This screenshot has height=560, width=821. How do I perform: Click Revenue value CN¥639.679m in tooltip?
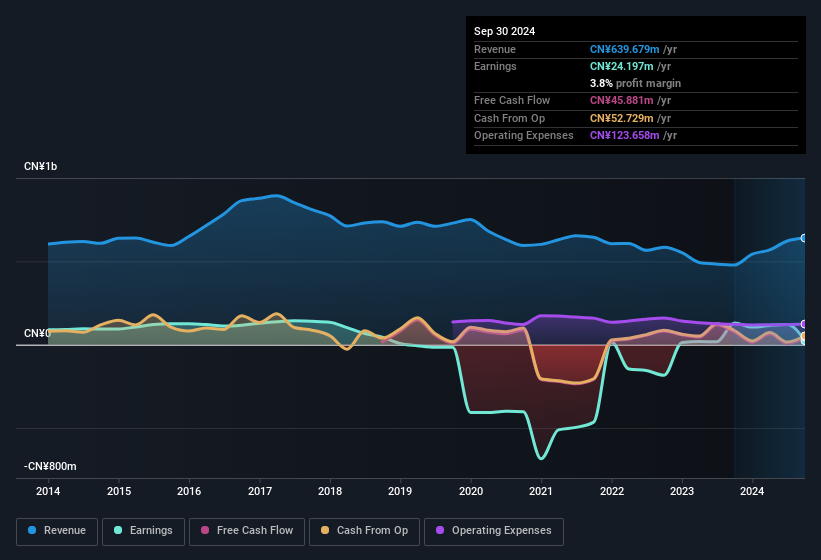[x=624, y=49]
